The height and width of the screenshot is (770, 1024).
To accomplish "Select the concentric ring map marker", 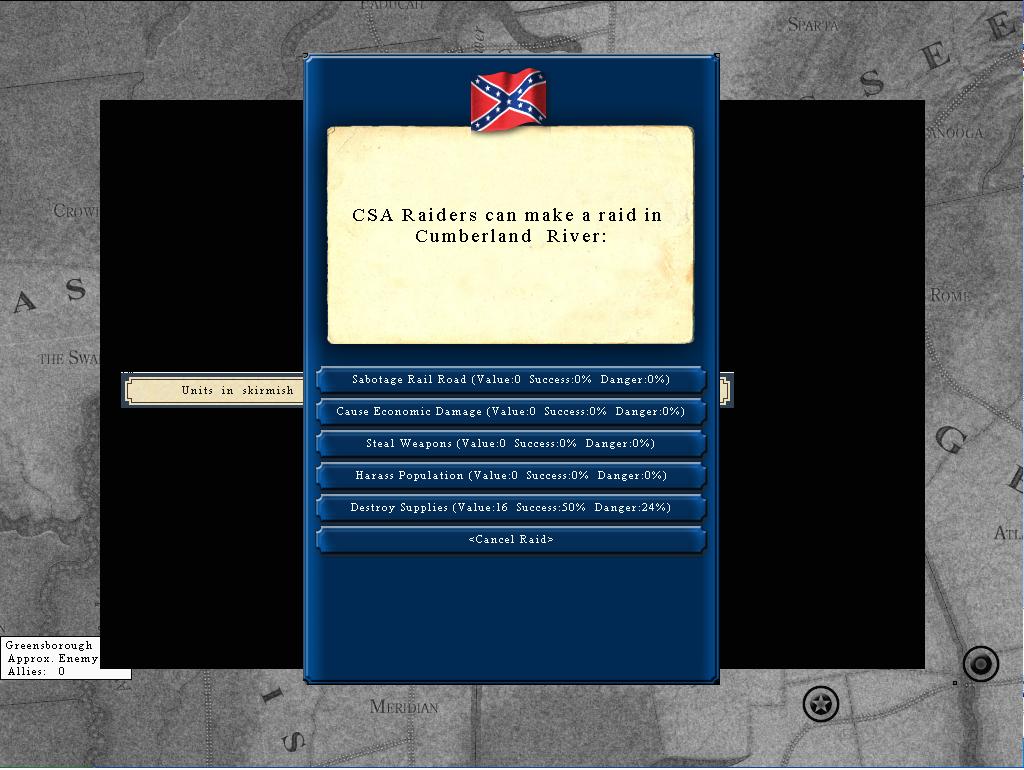I will click(x=980, y=664).
